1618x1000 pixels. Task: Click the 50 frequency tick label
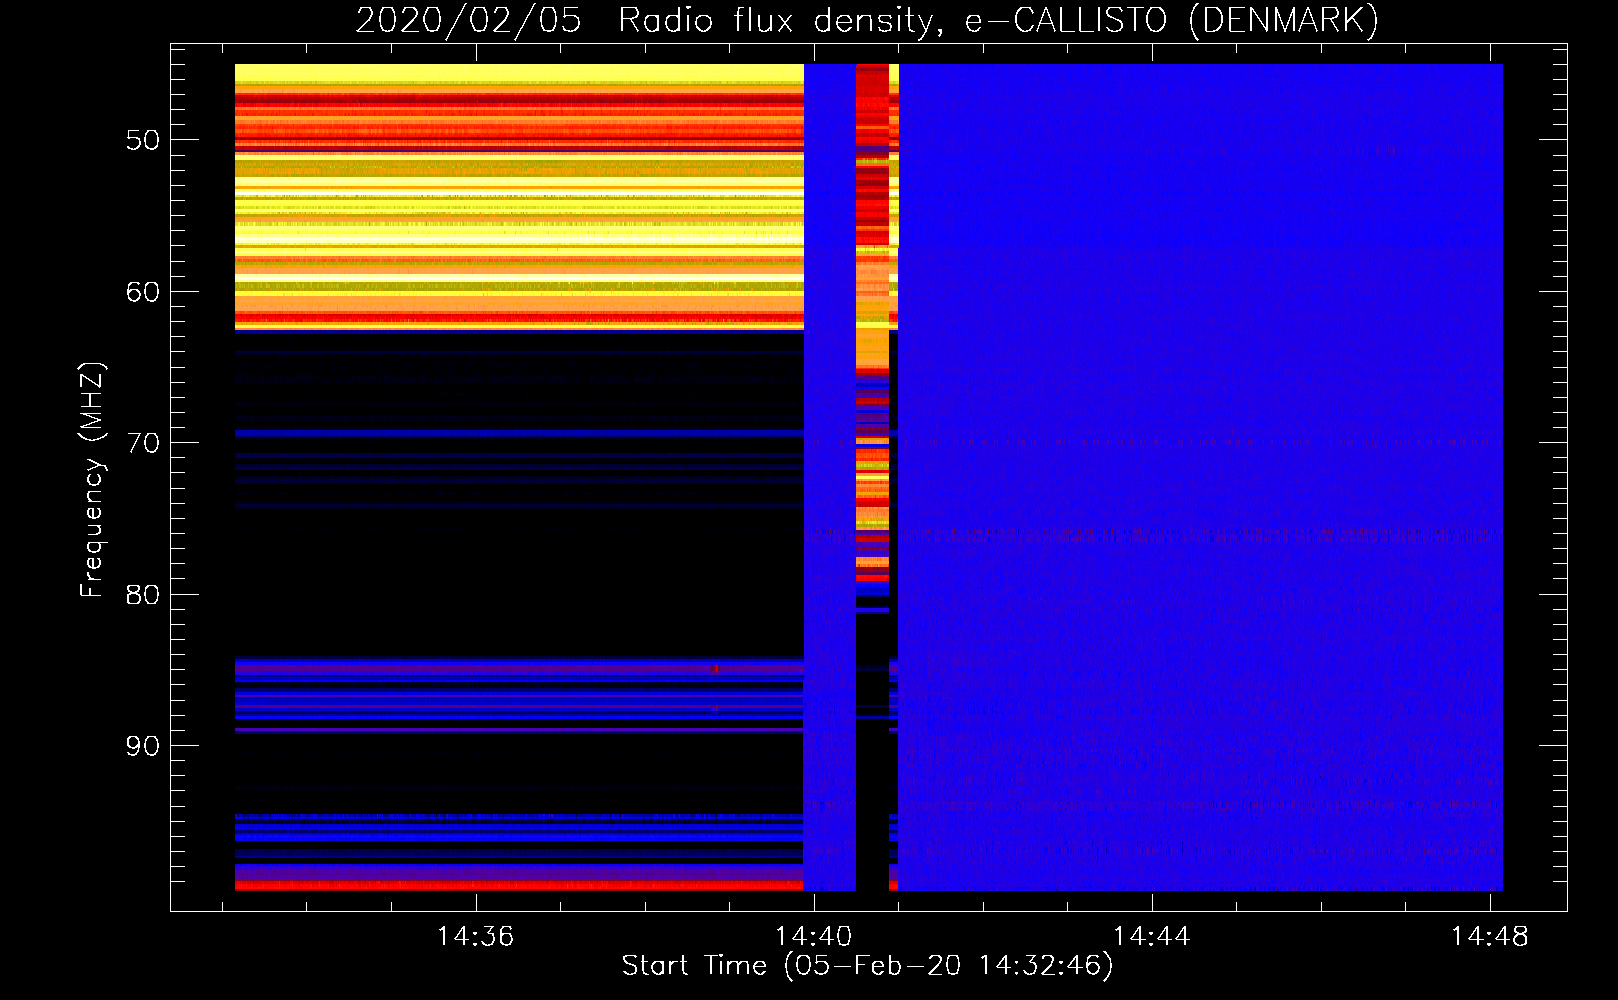point(143,140)
